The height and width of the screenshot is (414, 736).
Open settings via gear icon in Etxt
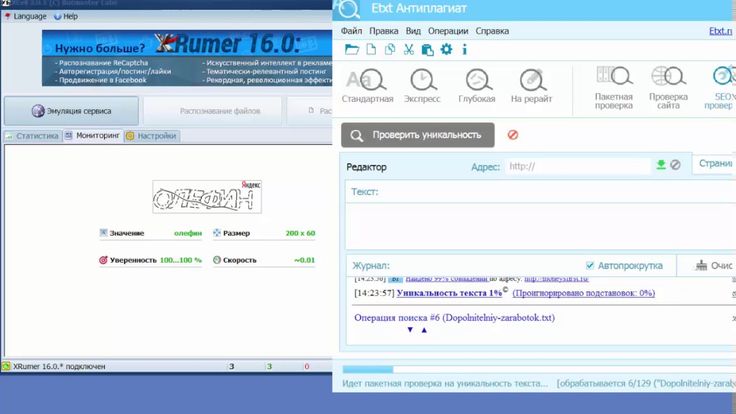[446, 49]
